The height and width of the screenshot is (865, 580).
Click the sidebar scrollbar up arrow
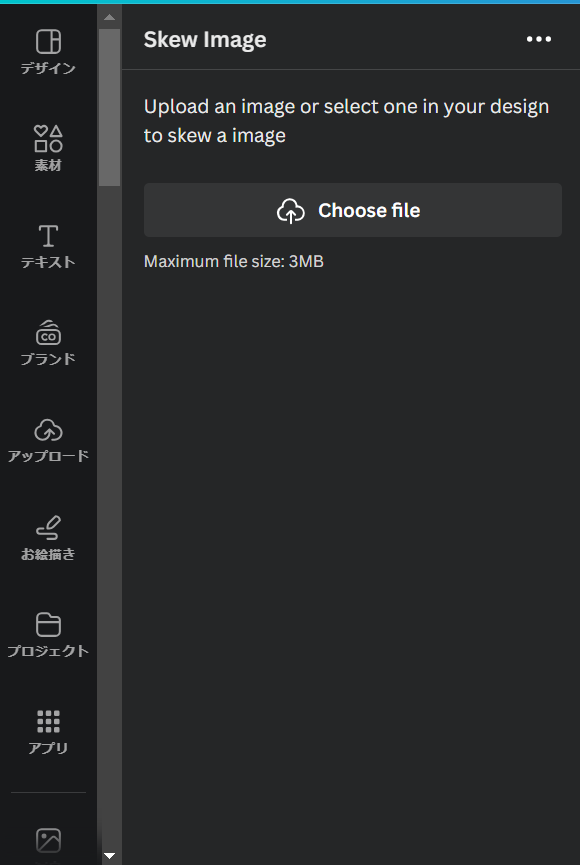109,17
